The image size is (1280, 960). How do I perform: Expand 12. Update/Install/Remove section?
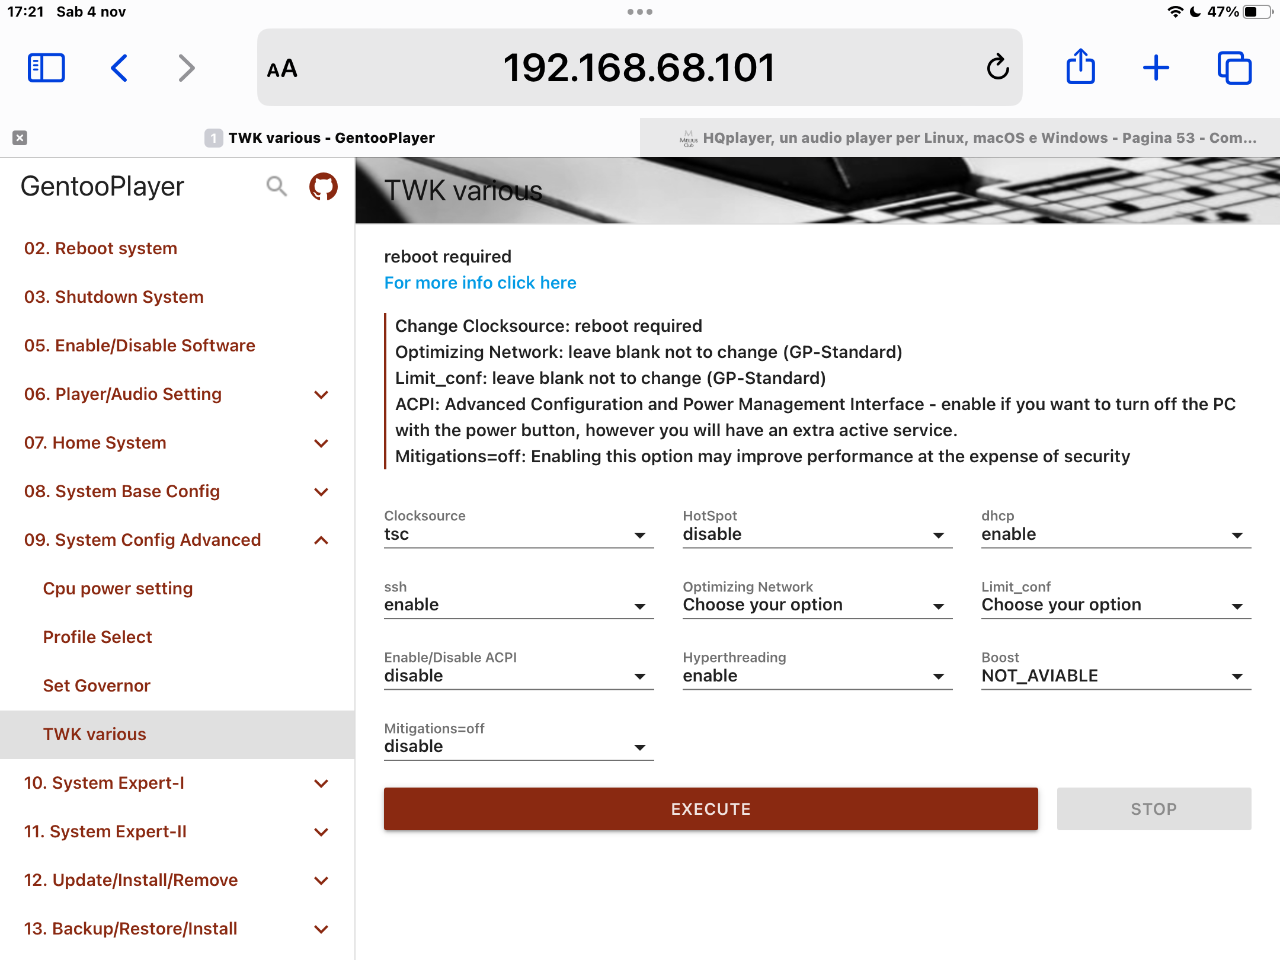(177, 880)
